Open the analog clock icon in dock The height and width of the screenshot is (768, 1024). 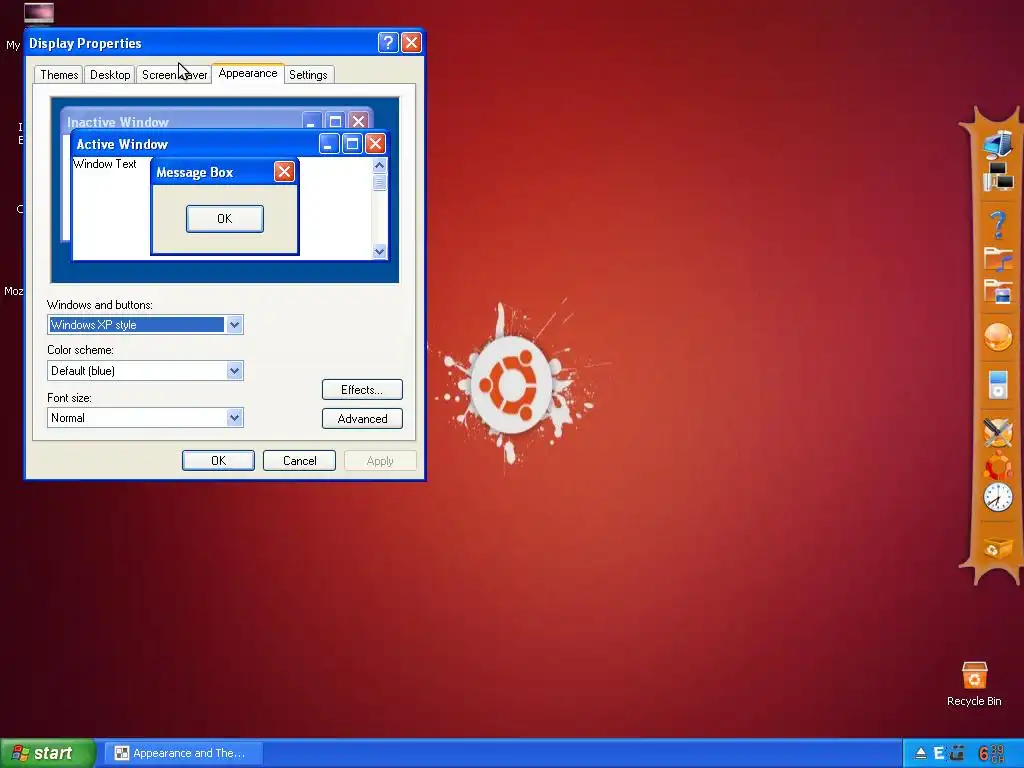tap(998, 497)
